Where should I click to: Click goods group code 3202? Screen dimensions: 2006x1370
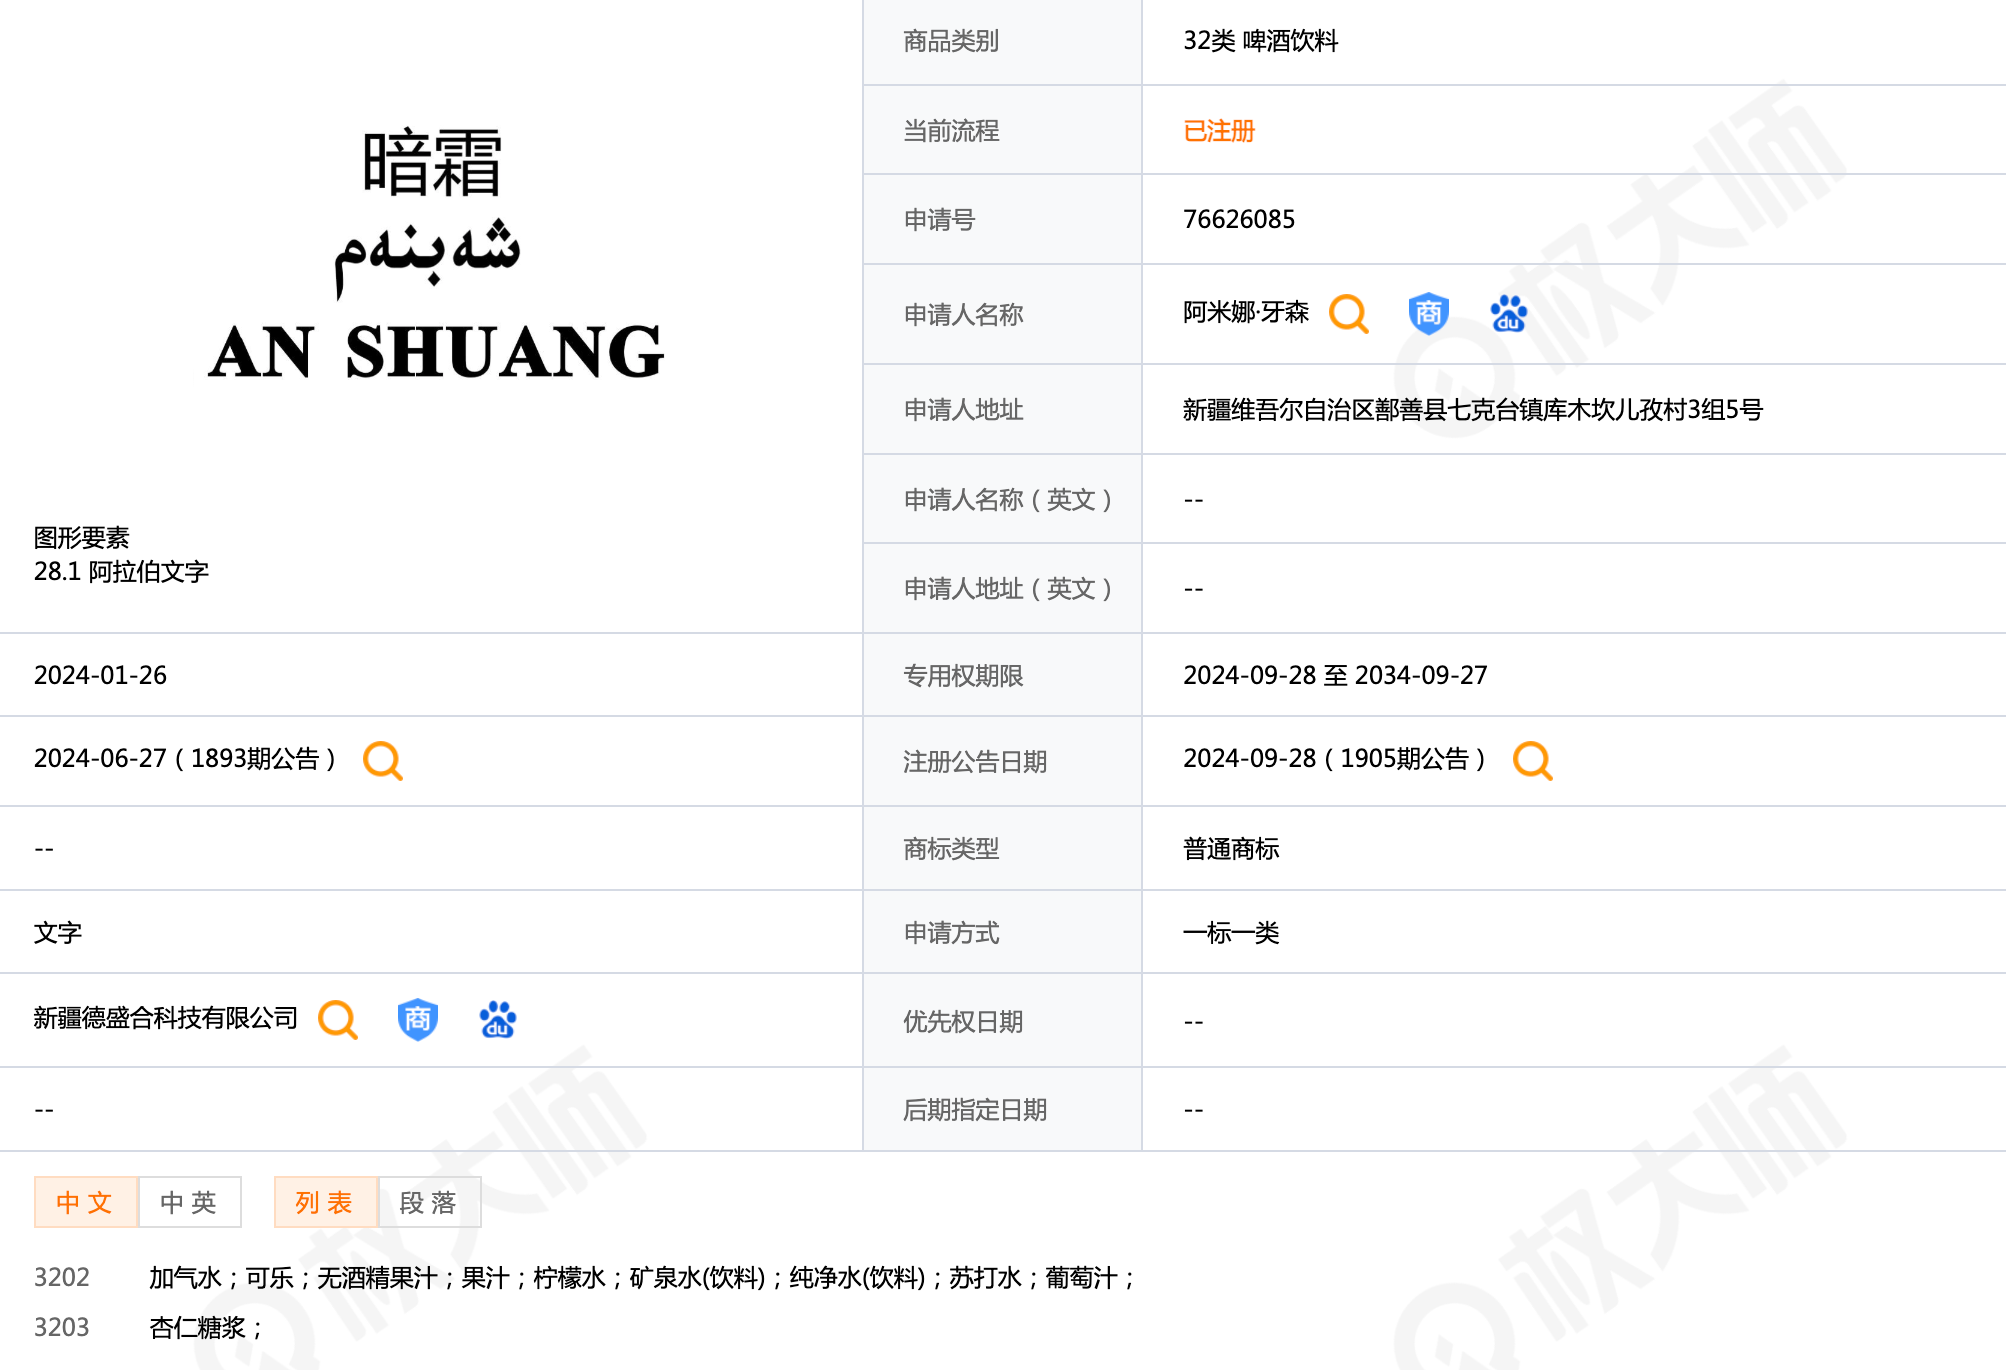click(62, 1277)
